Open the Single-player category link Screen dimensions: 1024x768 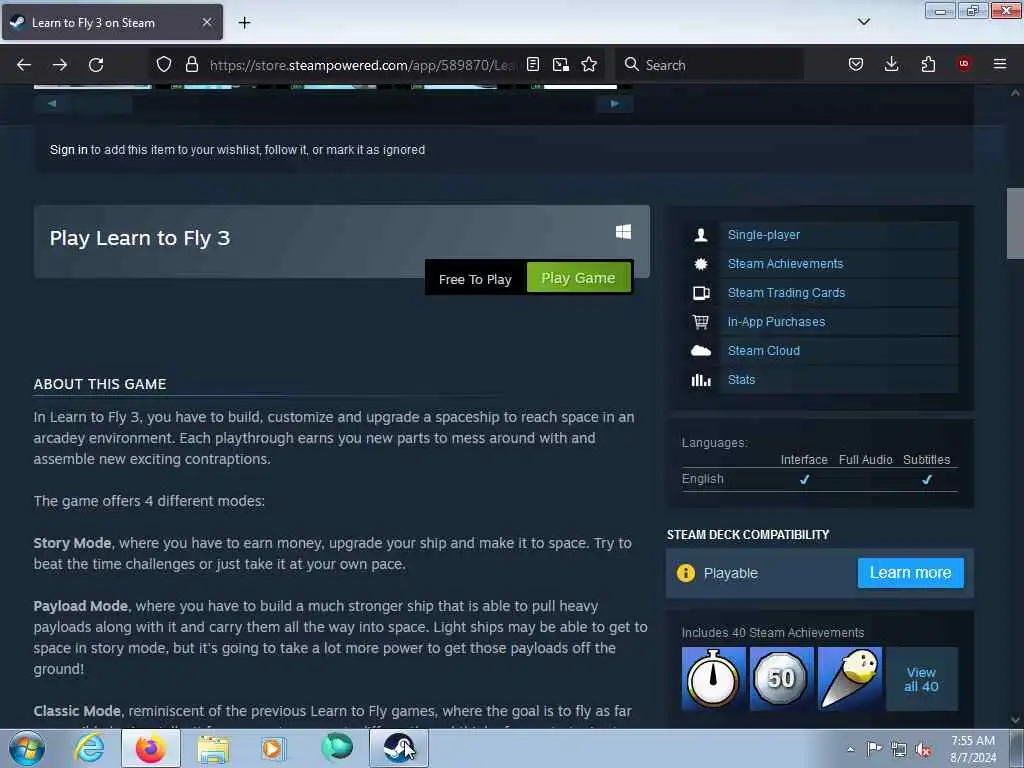tap(763, 234)
